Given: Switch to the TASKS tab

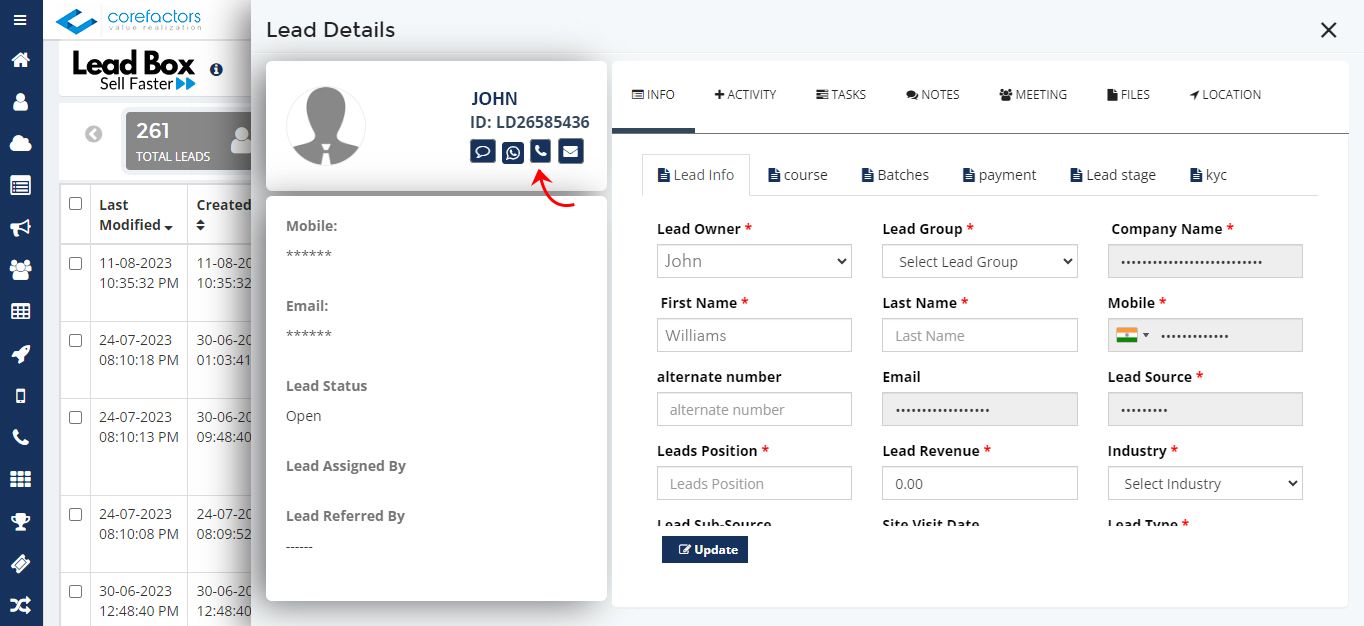Looking at the screenshot, I should pyautogui.click(x=841, y=95).
